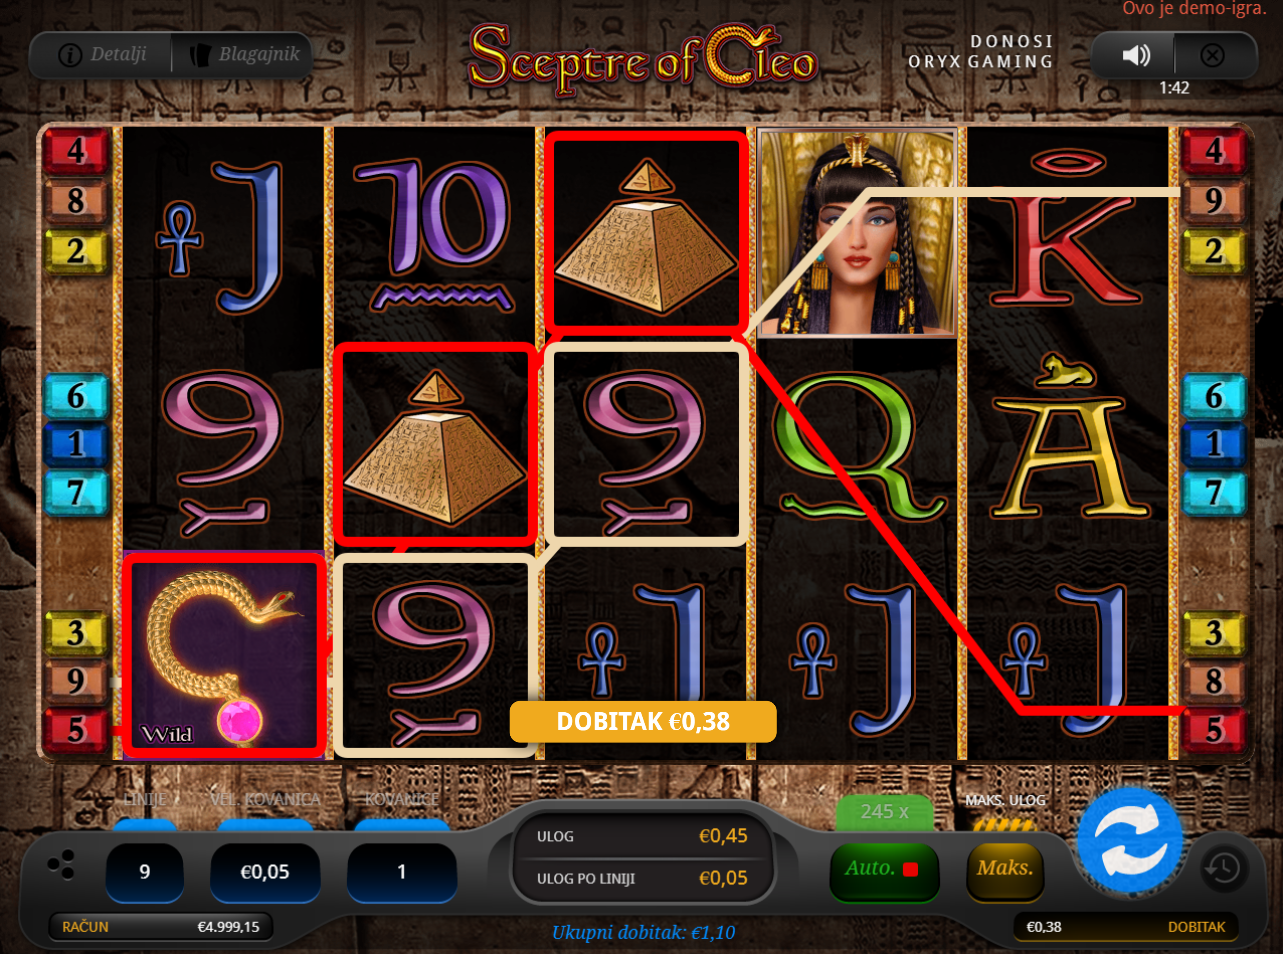The height and width of the screenshot is (954, 1283).
Task: Select payline 2 yellow marker on right
Action: point(1213,251)
